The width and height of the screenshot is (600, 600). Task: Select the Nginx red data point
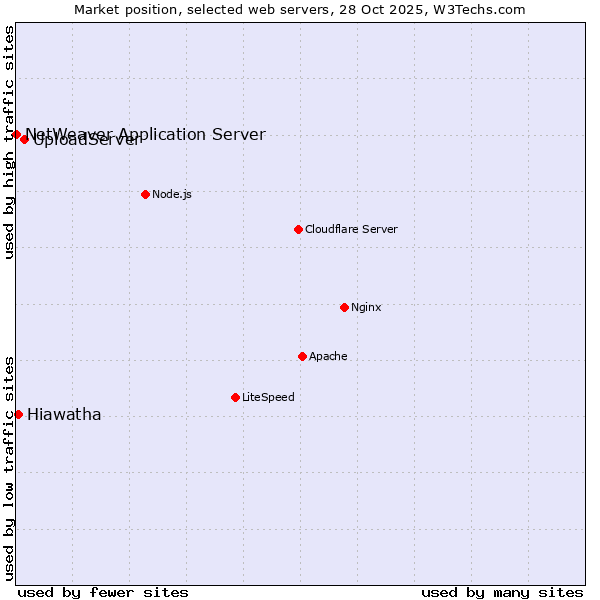(344, 307)
